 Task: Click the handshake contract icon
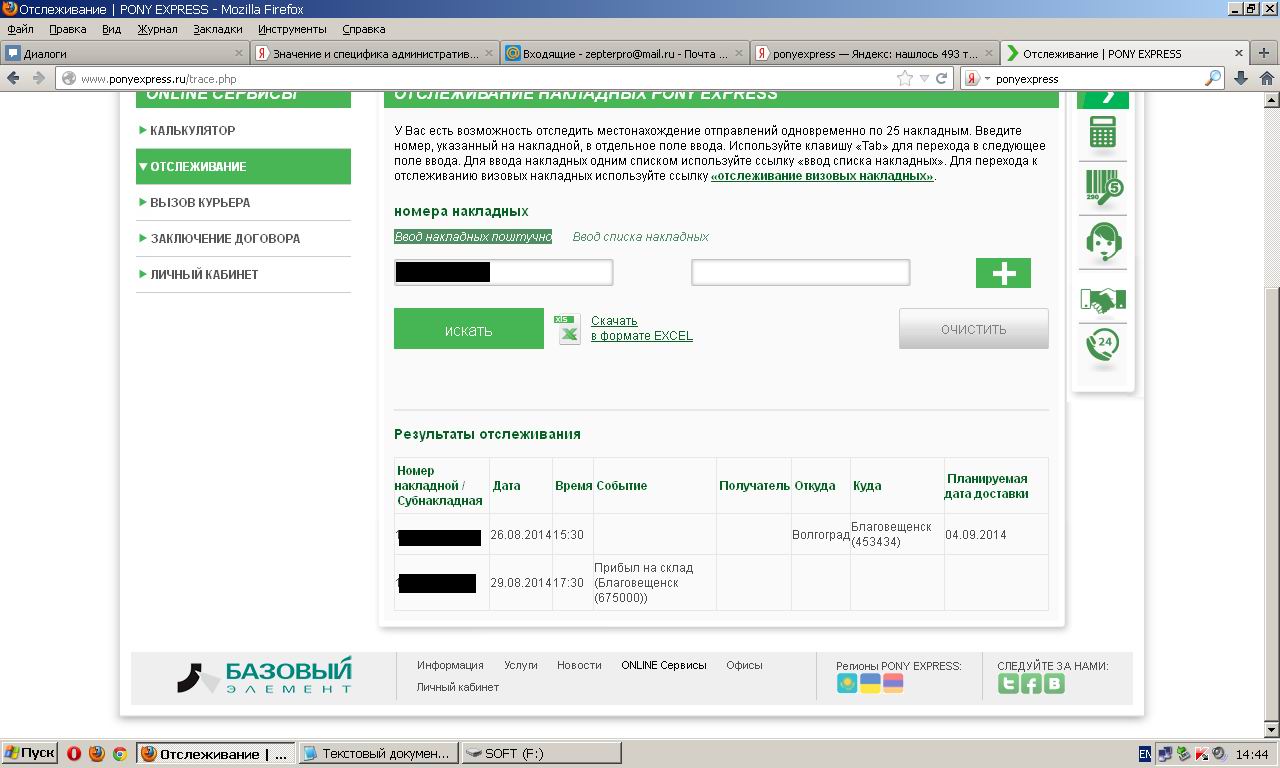point(1103,298)
